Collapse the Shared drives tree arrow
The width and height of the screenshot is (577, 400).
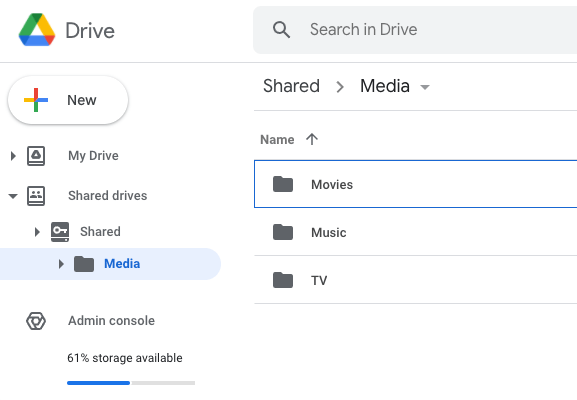13,196
